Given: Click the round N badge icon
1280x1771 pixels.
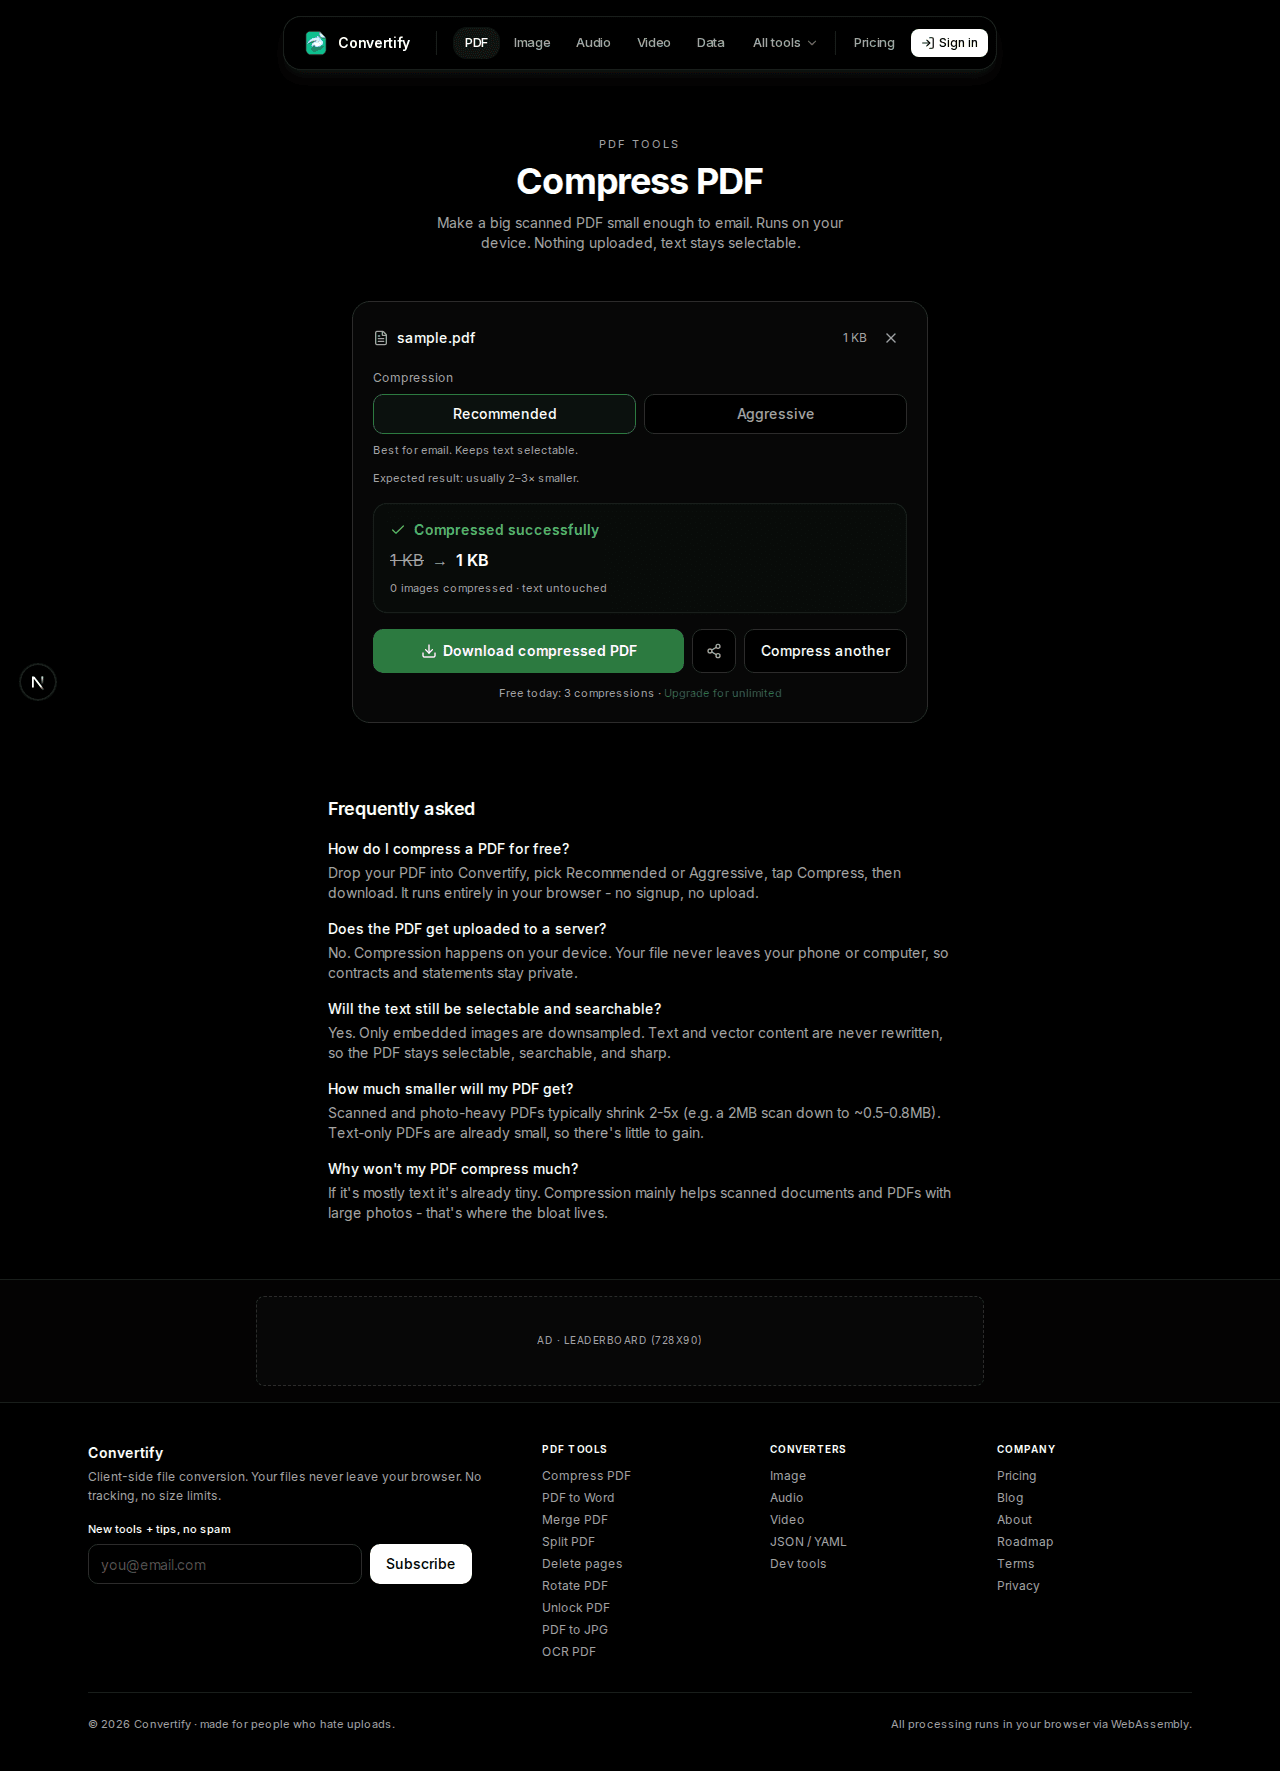Looking at the screenshot, I should [38, 682].
